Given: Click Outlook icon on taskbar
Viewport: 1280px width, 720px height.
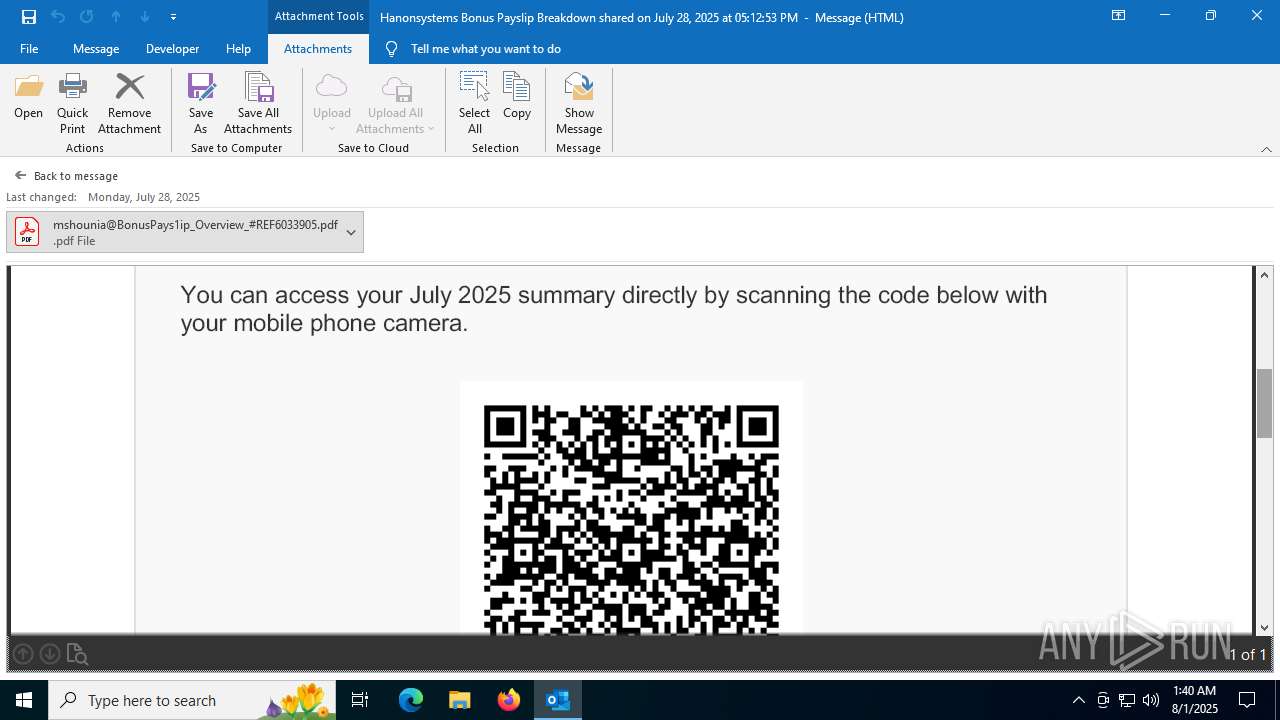Looking at the screenshot, I should click(558, 700).
